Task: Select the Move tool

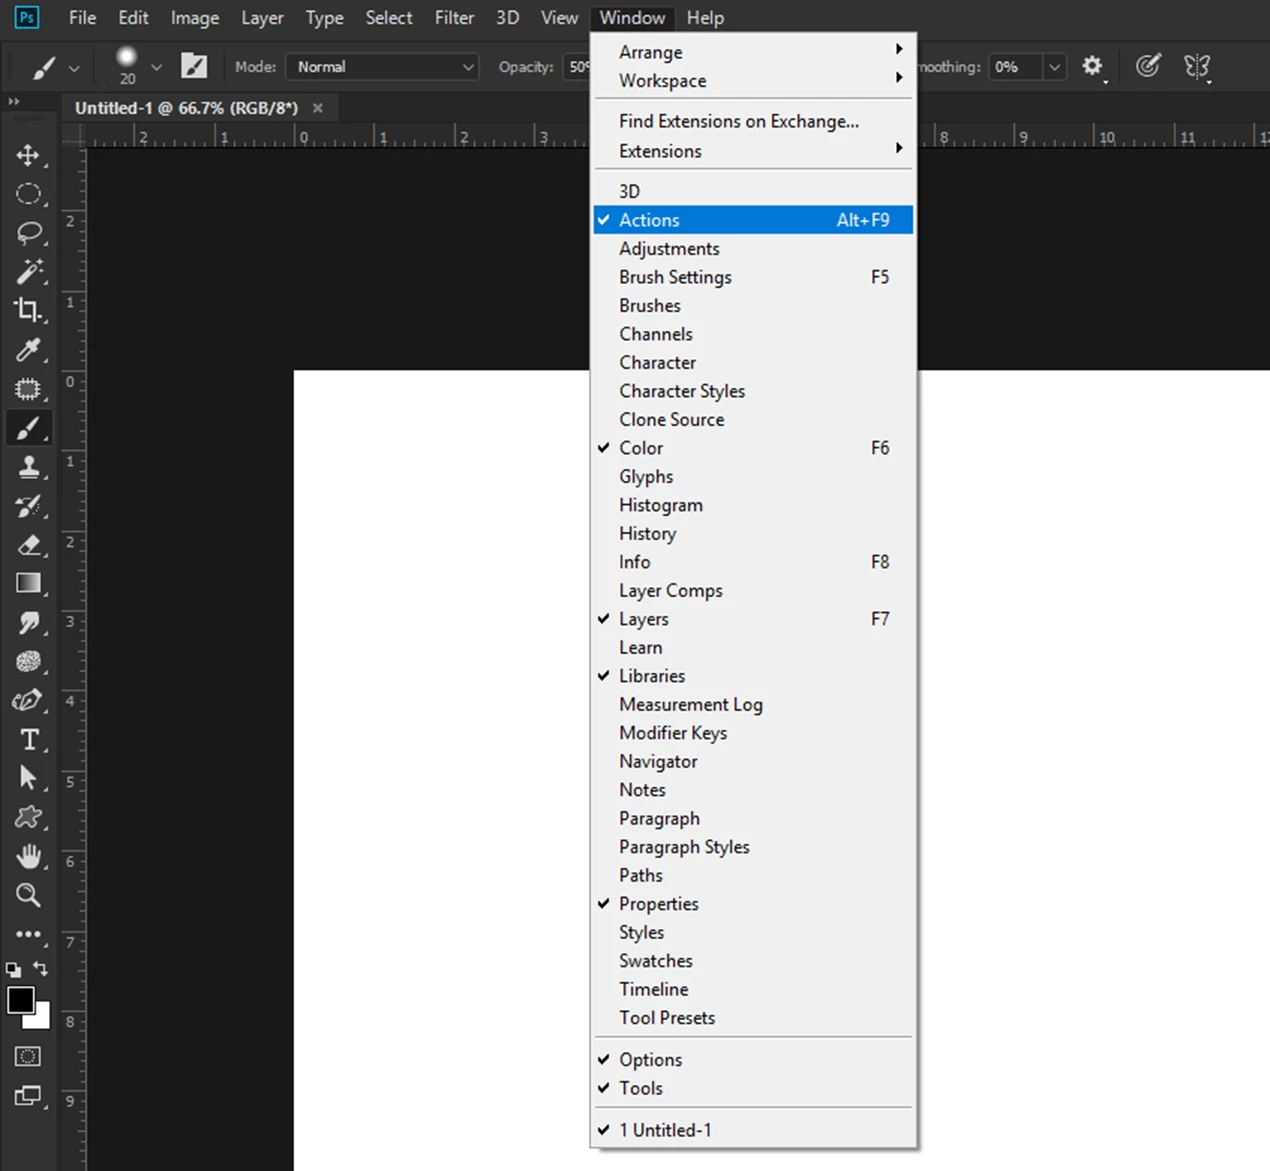Action: (x=28, y=155)
